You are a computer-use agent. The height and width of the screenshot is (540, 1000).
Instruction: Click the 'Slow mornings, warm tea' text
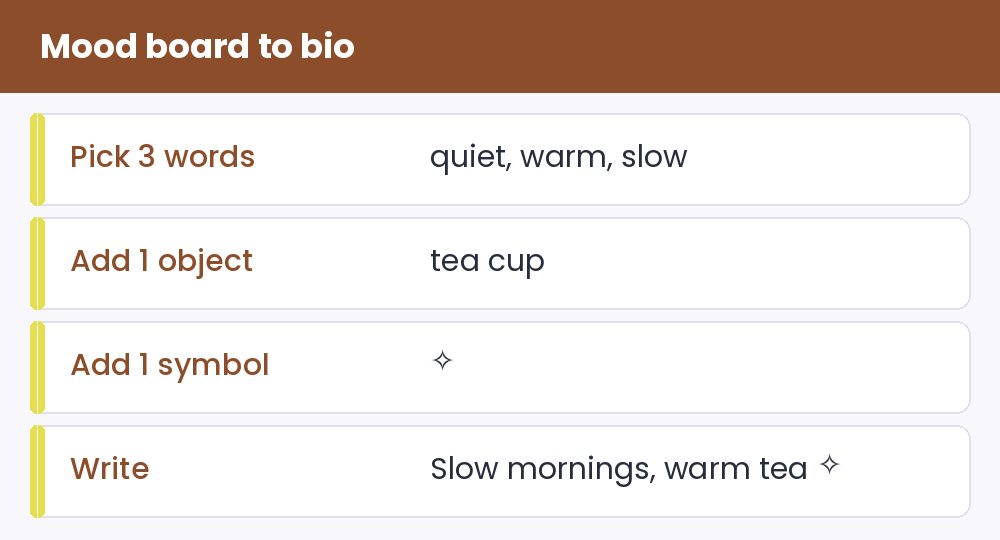point(619,469)
